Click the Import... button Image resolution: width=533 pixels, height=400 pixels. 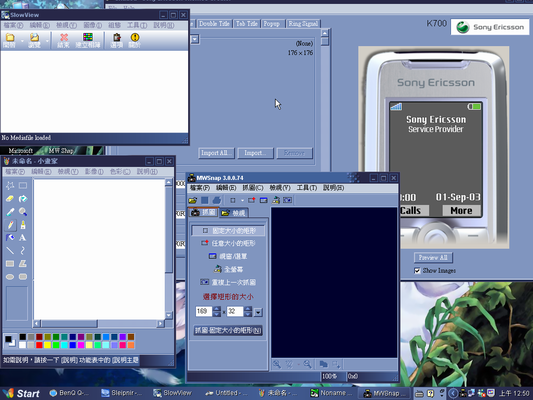[x=255, y=153]
